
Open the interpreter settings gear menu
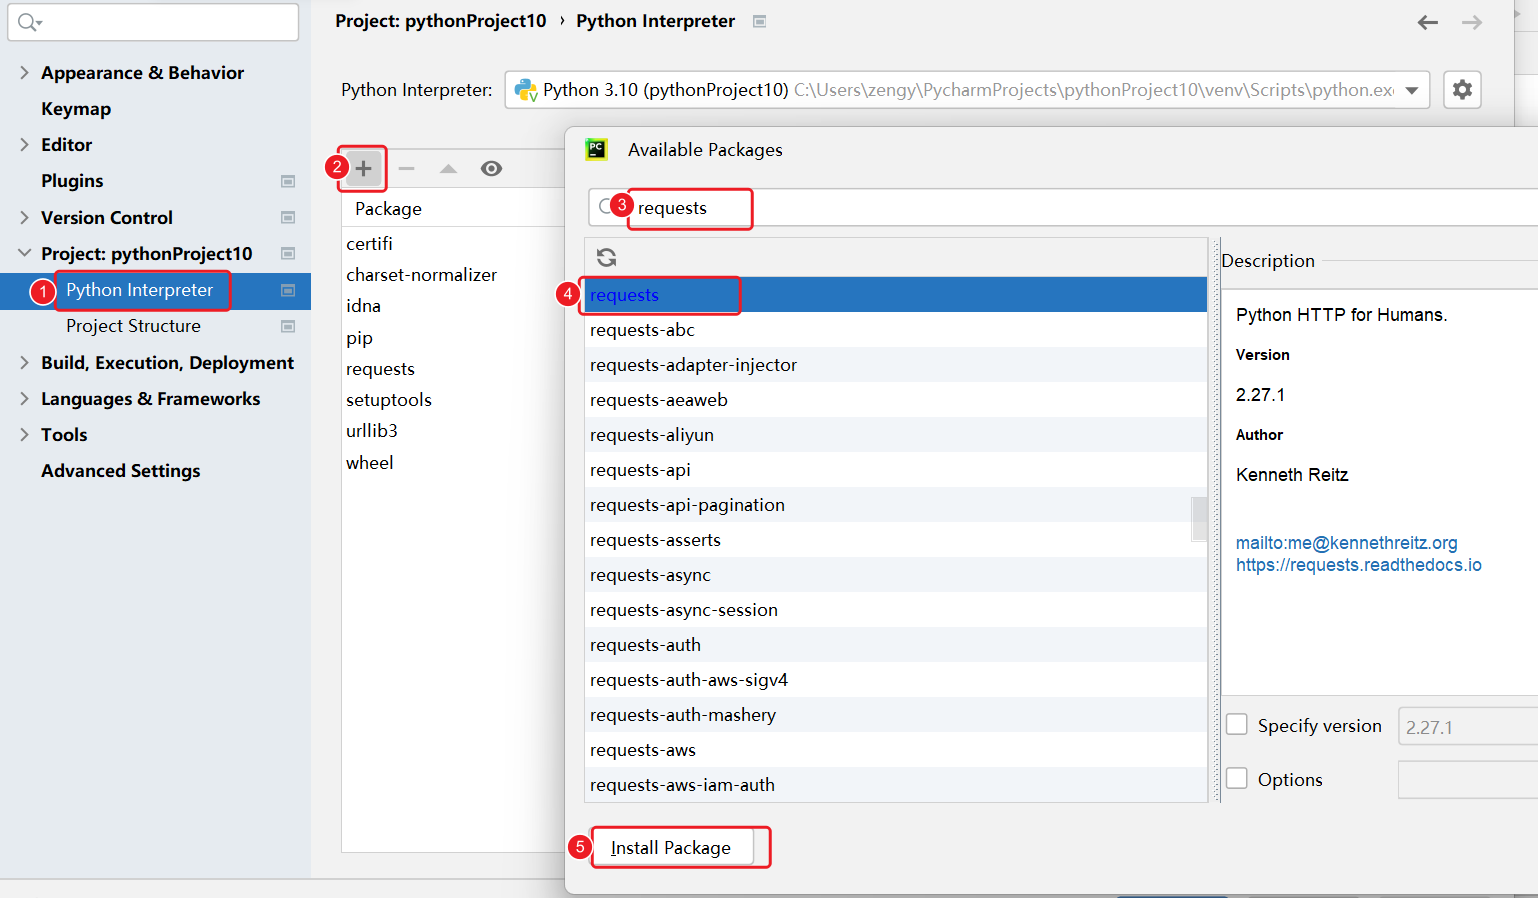(x=1462, y=90)
